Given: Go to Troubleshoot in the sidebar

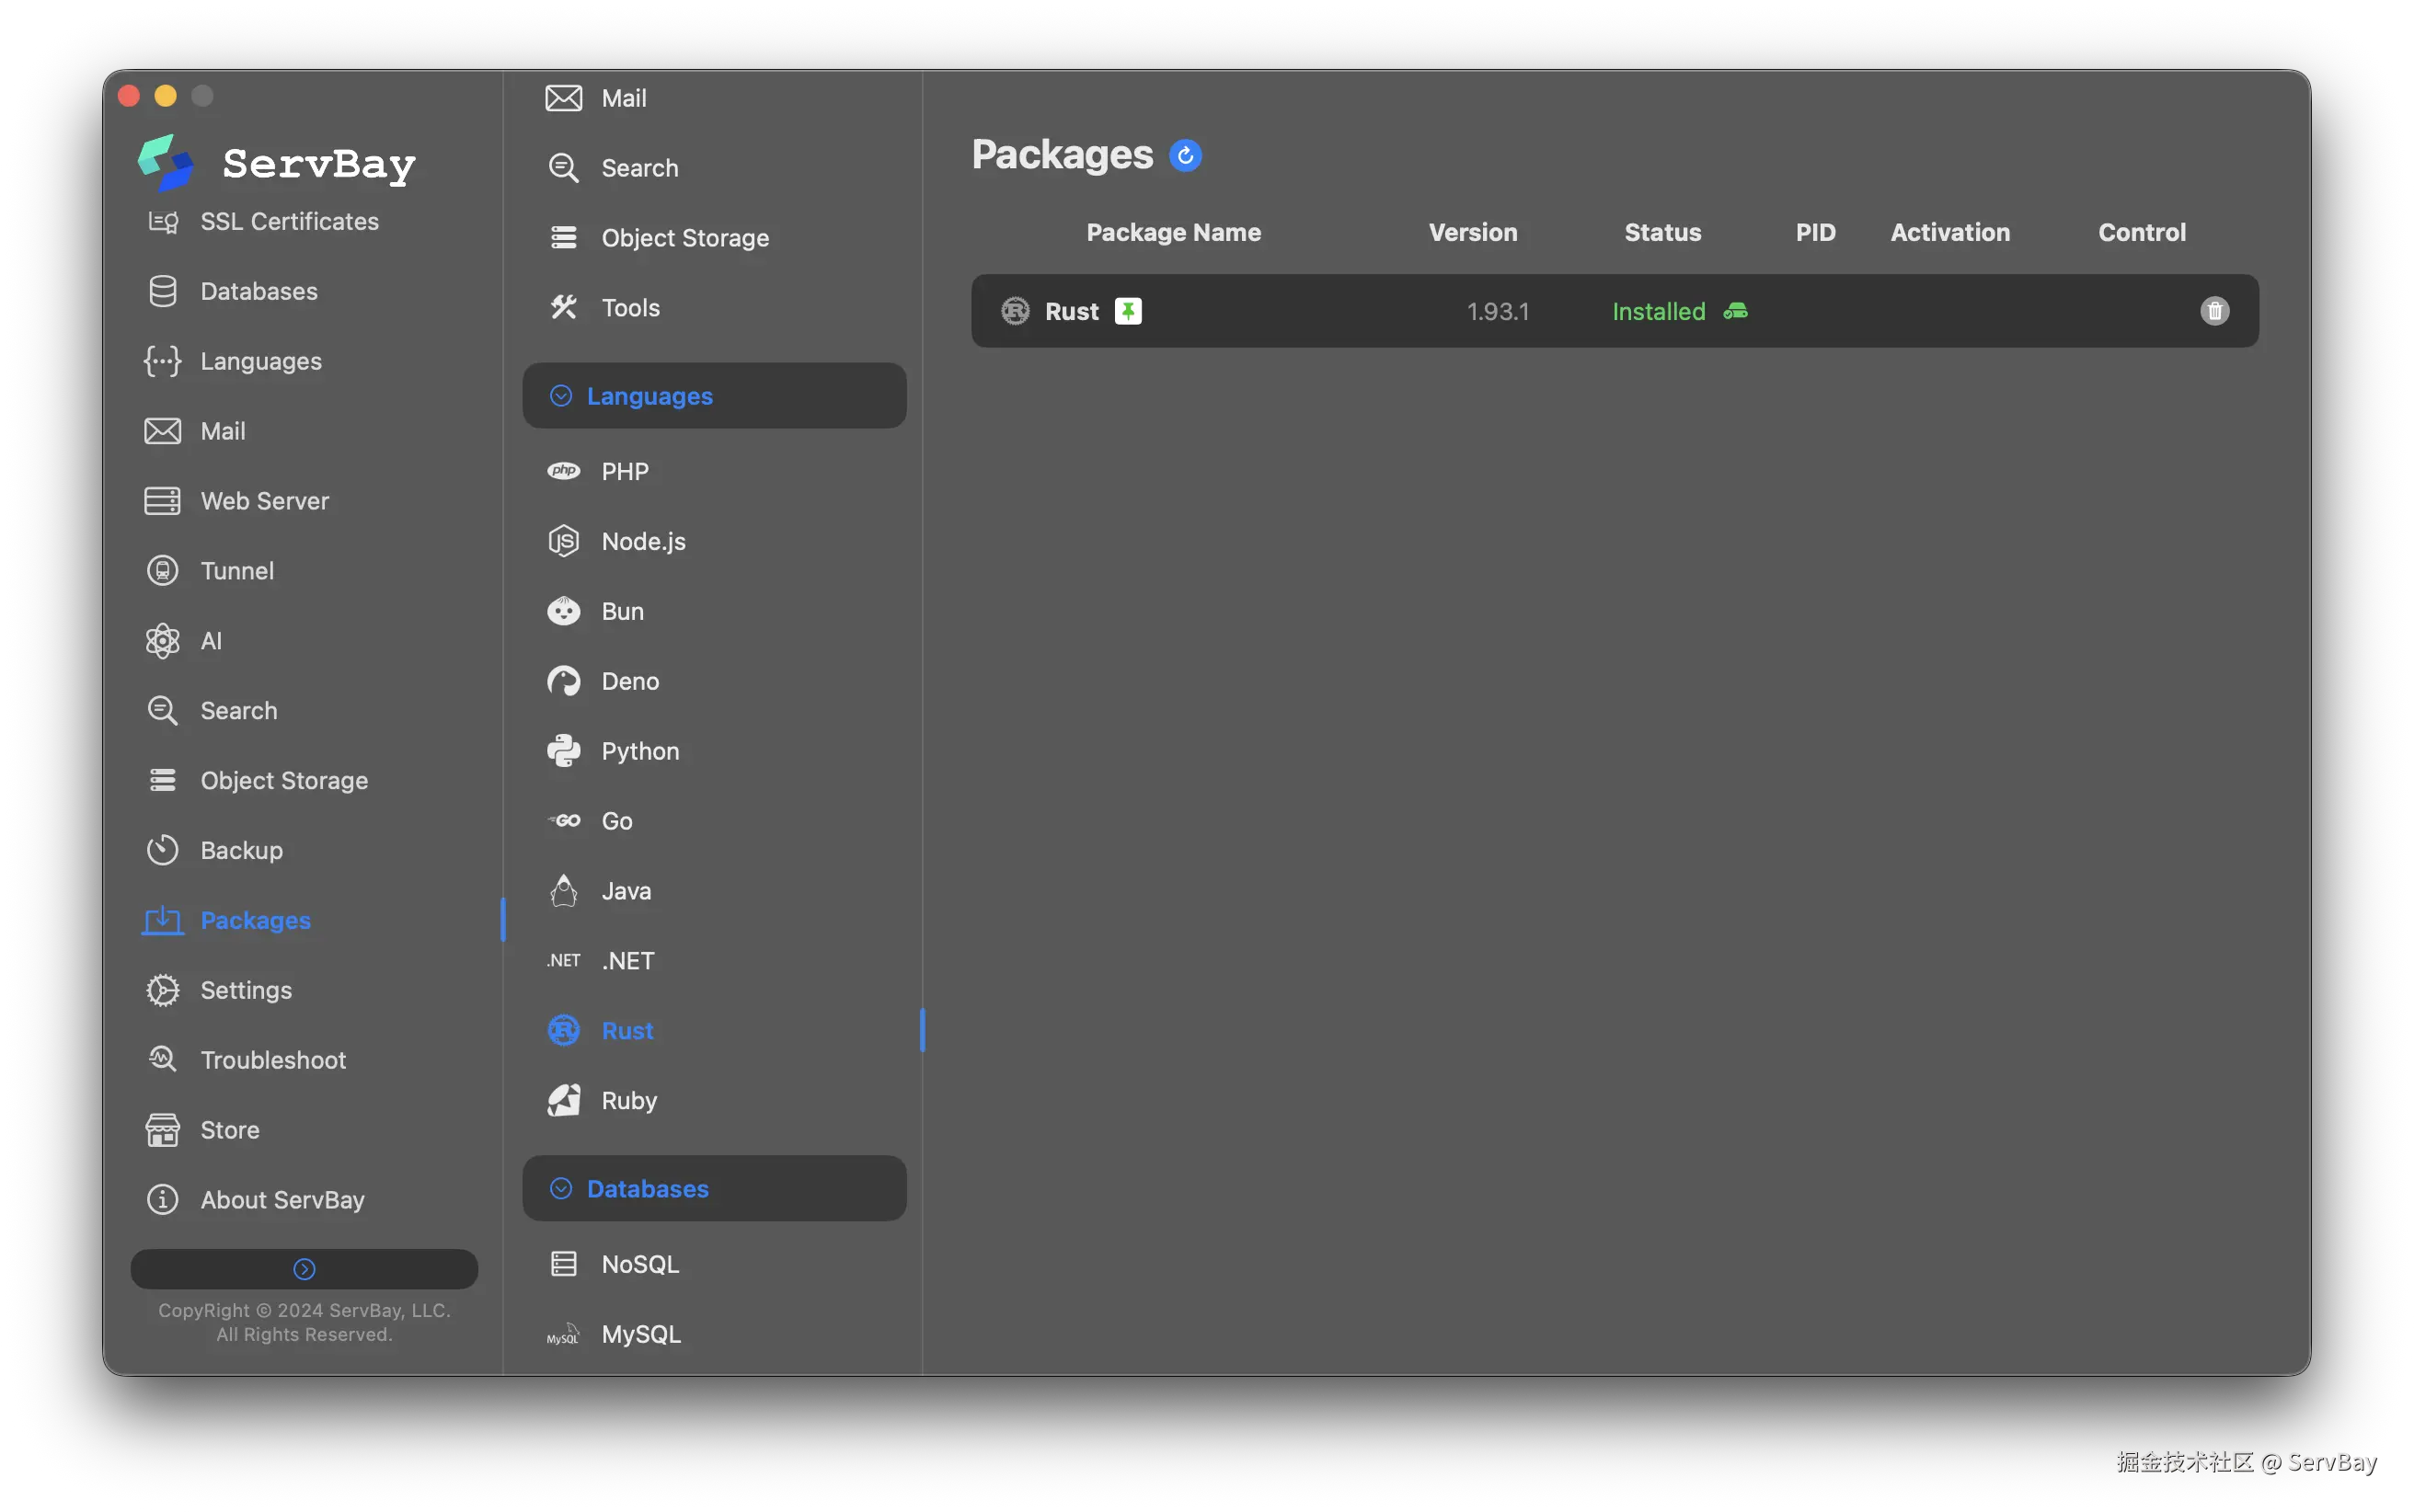Looking at the screenshot, I should click(x=273, y=1060).
